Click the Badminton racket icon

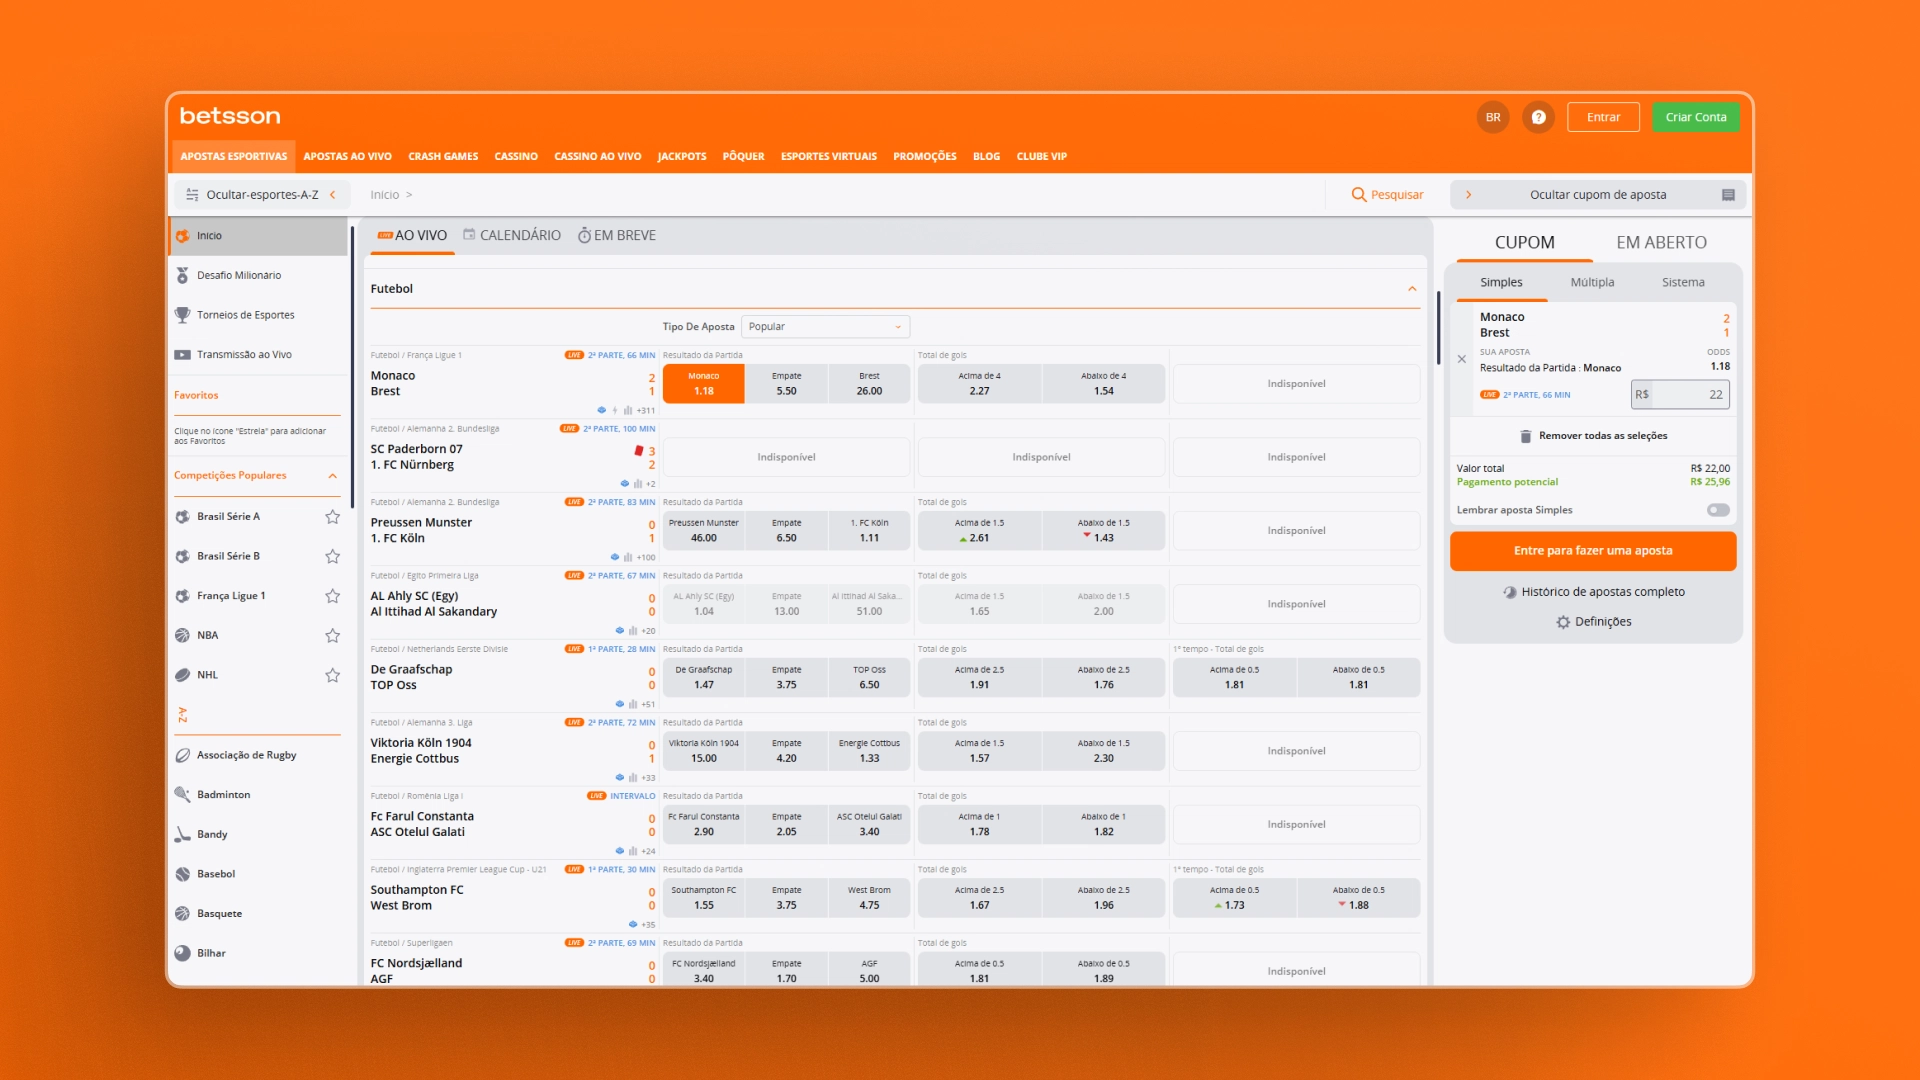click(x=182, y=795)
